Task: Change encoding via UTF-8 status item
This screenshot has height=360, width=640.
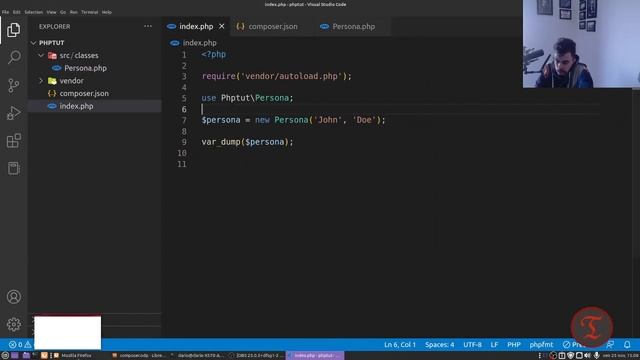Action: pos(472,345)
